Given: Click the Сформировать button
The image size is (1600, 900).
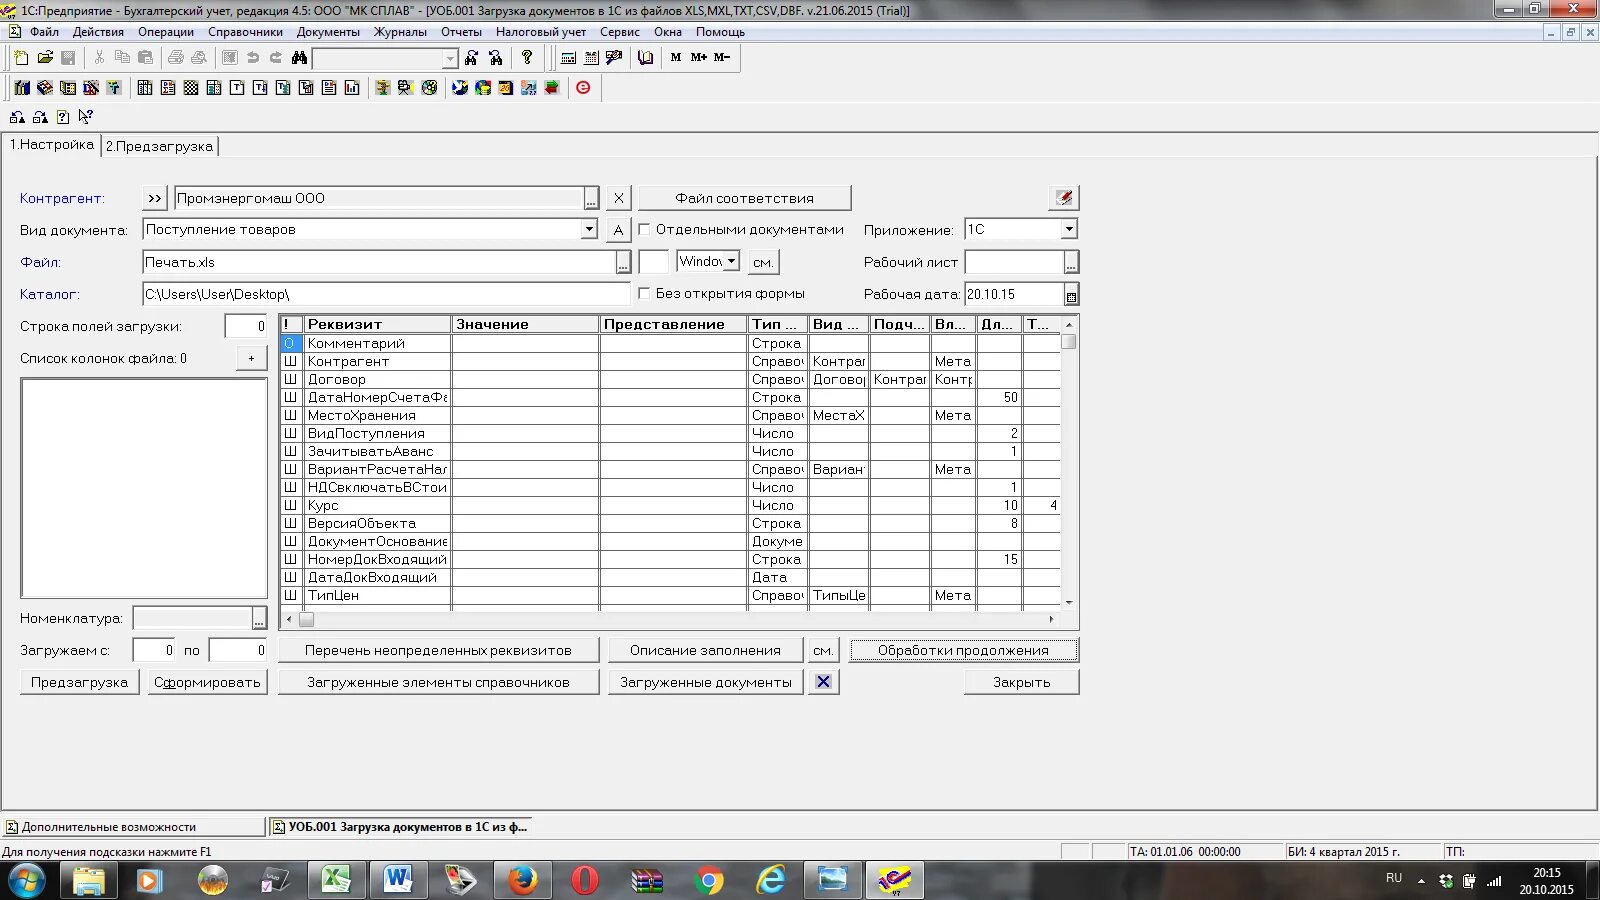Looking at the screenshot, I should [207, 682].
